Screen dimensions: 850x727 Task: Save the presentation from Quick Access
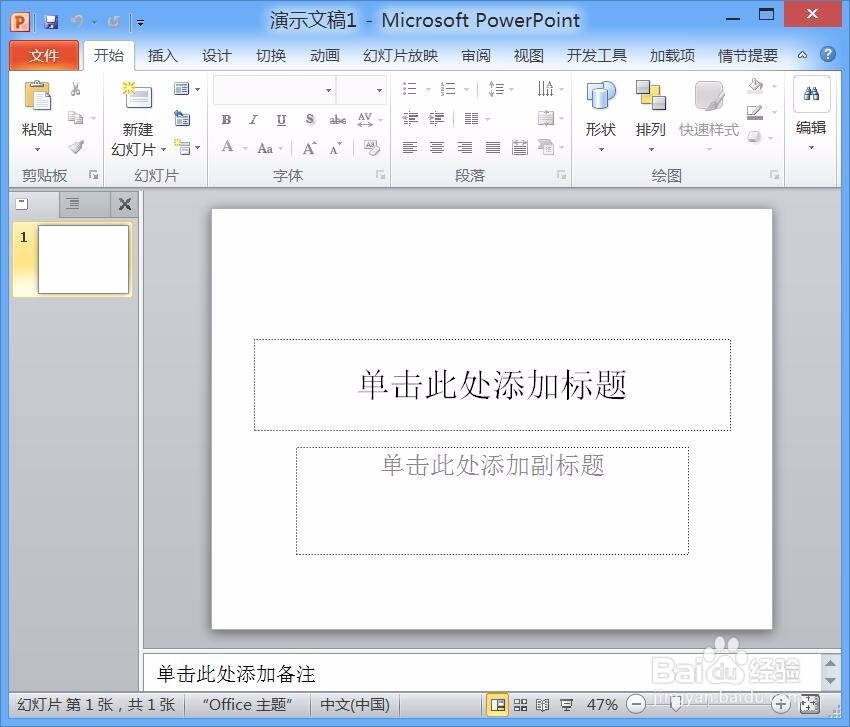click(50, 22)
